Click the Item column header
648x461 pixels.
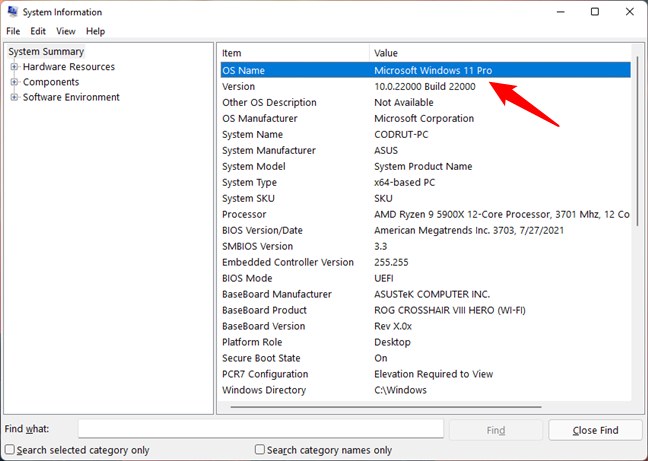point(294,53)
